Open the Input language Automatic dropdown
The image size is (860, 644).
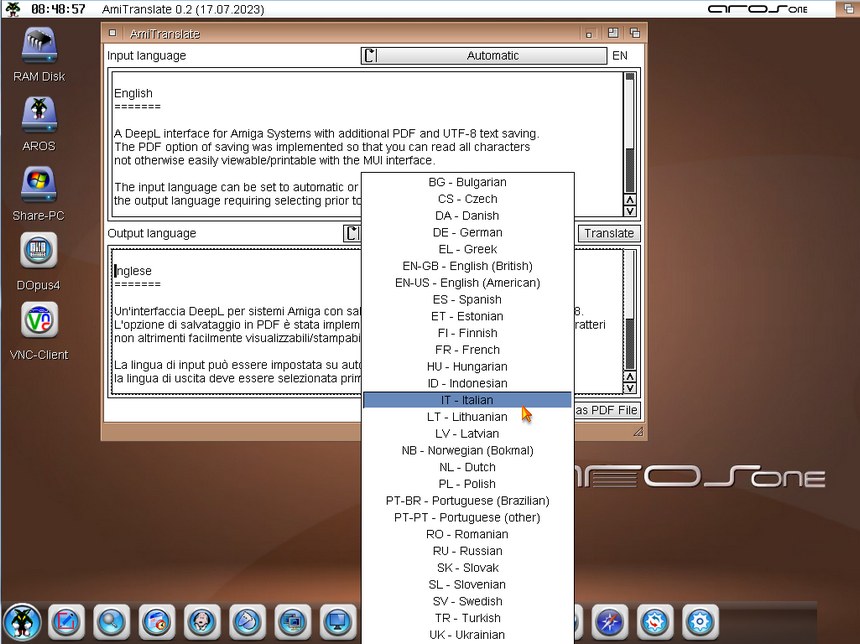click(x=484, y=56)
